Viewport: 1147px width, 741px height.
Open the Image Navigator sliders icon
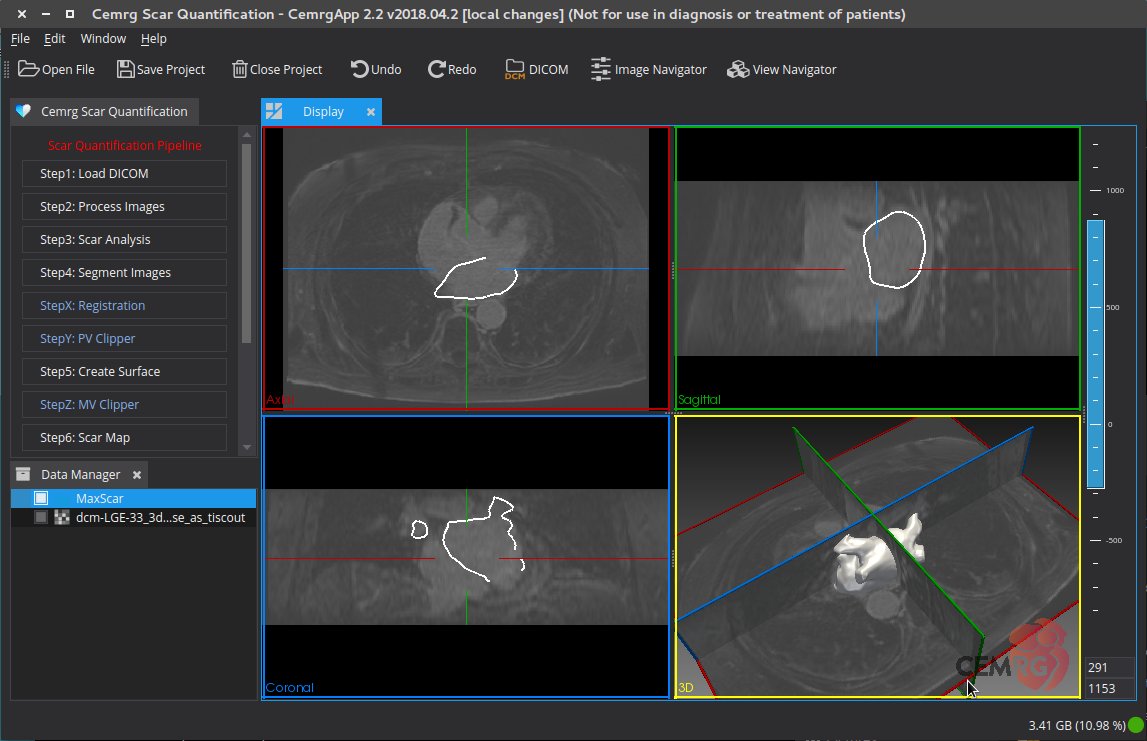pyautogui.click(x=601, y=69)
